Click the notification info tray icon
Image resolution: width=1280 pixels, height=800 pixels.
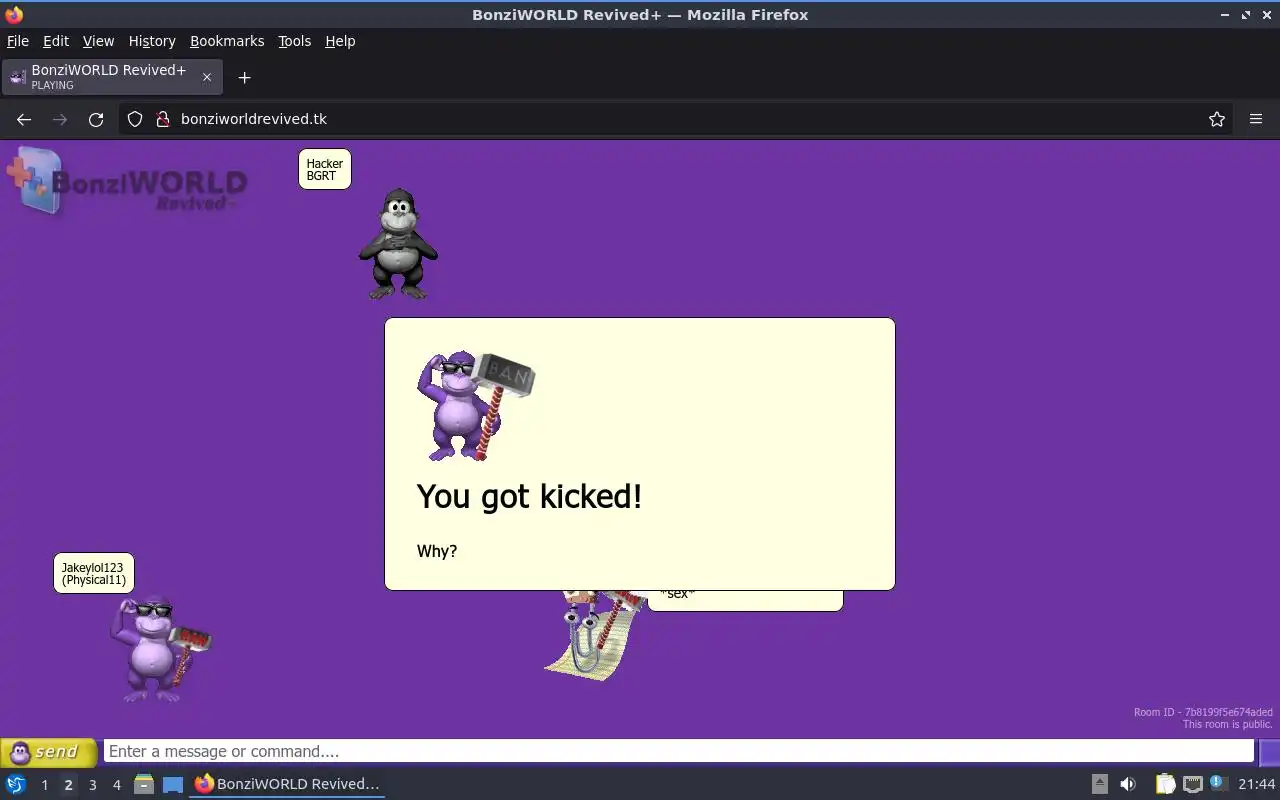pyautogui.click(x=1217, y=783)
